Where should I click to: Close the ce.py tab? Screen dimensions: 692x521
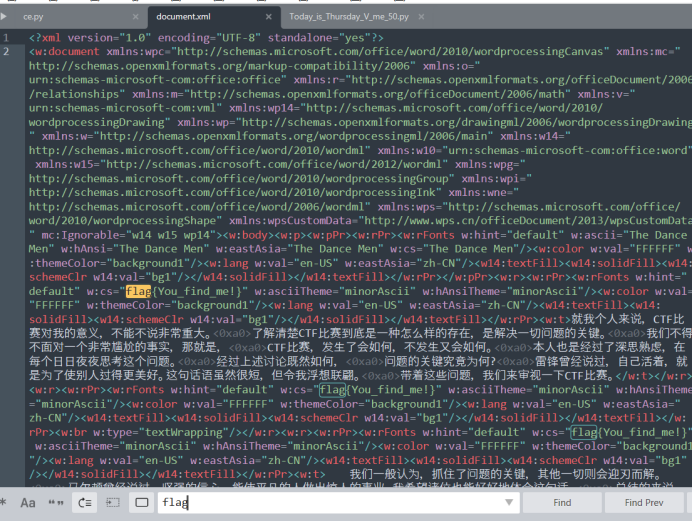click(135, 17)
